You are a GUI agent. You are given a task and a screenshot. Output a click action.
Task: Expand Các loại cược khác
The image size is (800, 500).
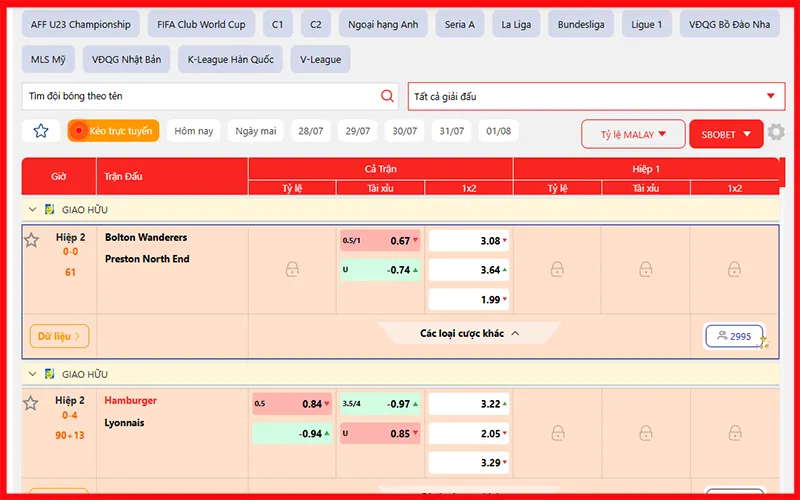coord(469,334)
